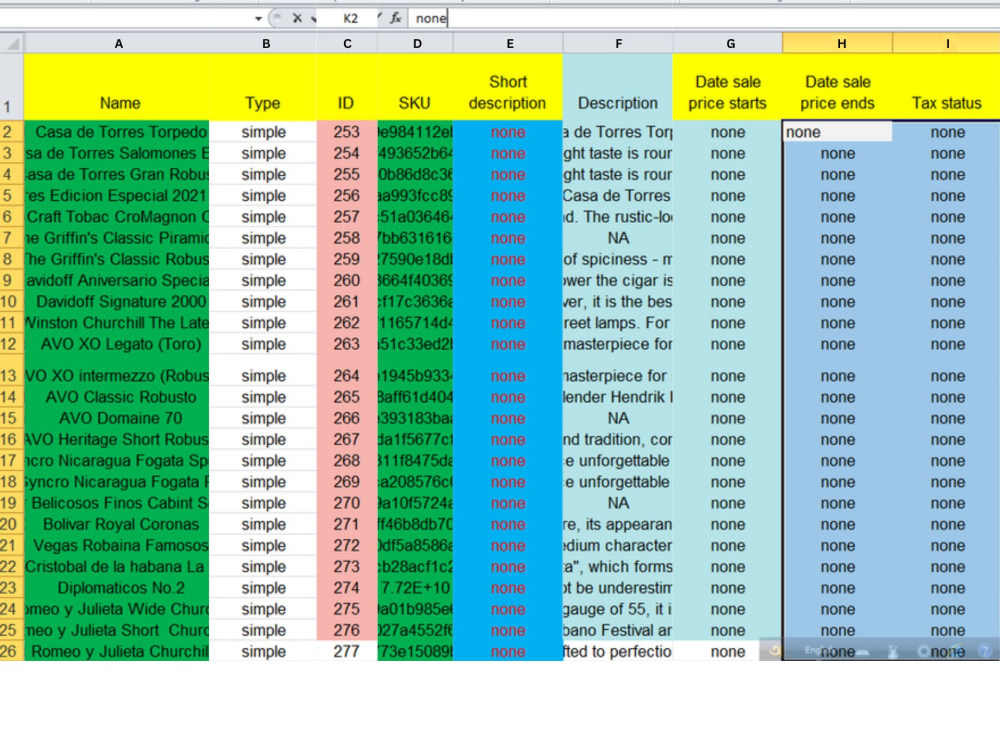This screenshot has width=1000, height=750.
Task: Select the active editing cell H2 showing 'none'
Action: 837,132
